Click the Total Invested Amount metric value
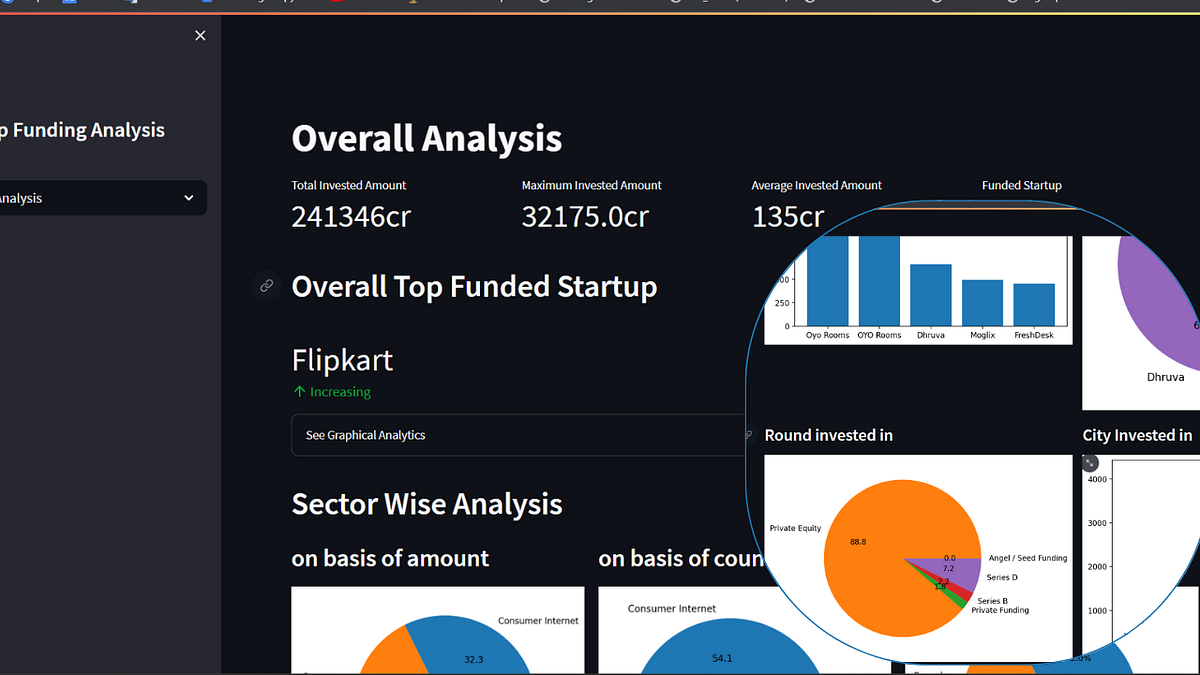 350,215
